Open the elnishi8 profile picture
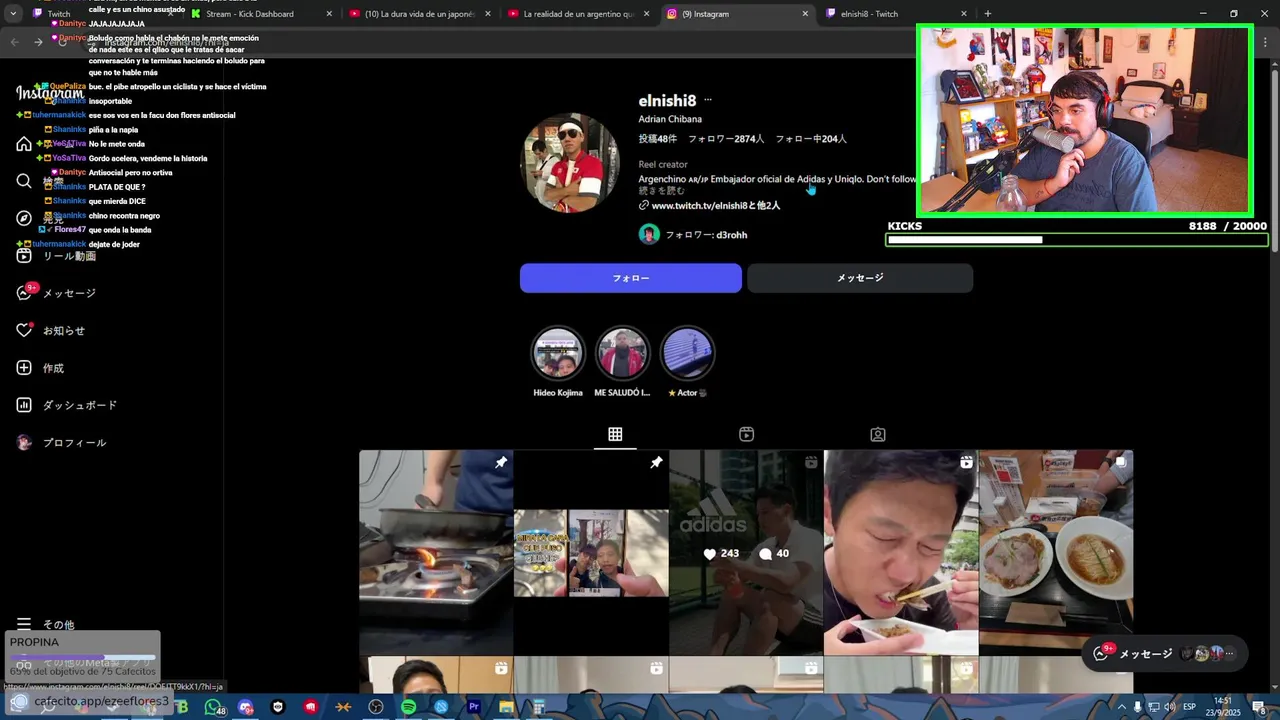The height and width of the screenshot is (720, 1280). [x=570, y=163]
